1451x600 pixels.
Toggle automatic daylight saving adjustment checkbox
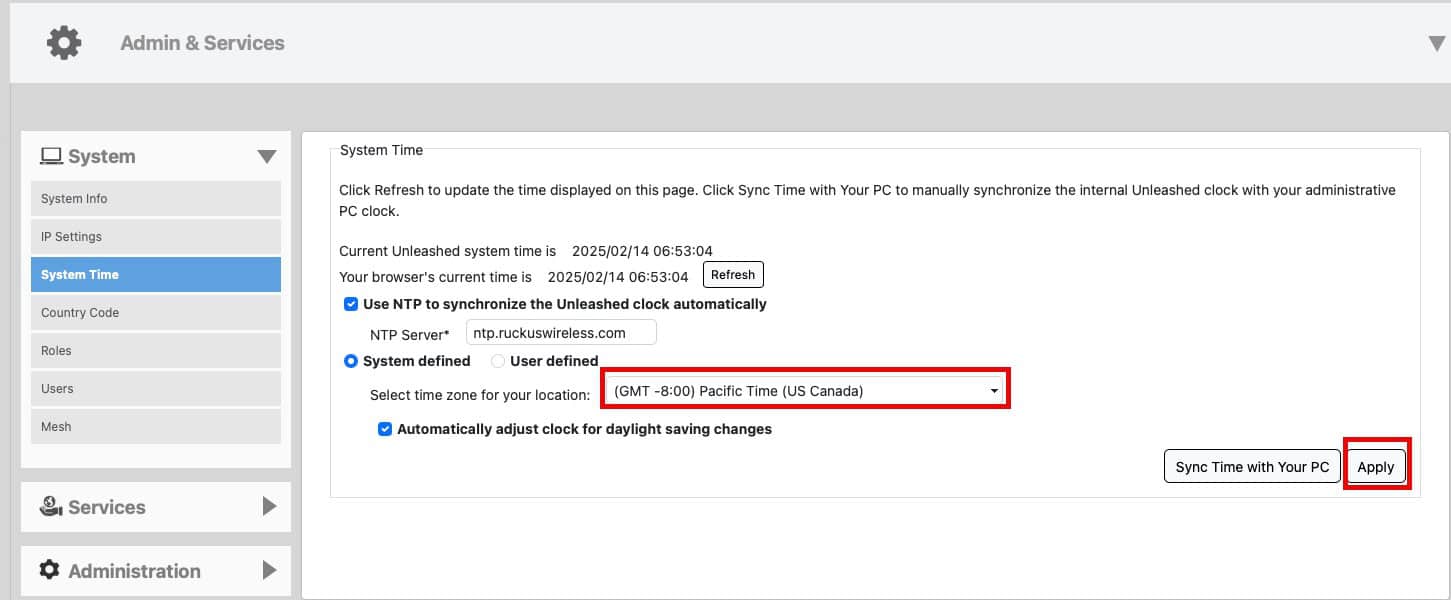click(x=385, y=429)
